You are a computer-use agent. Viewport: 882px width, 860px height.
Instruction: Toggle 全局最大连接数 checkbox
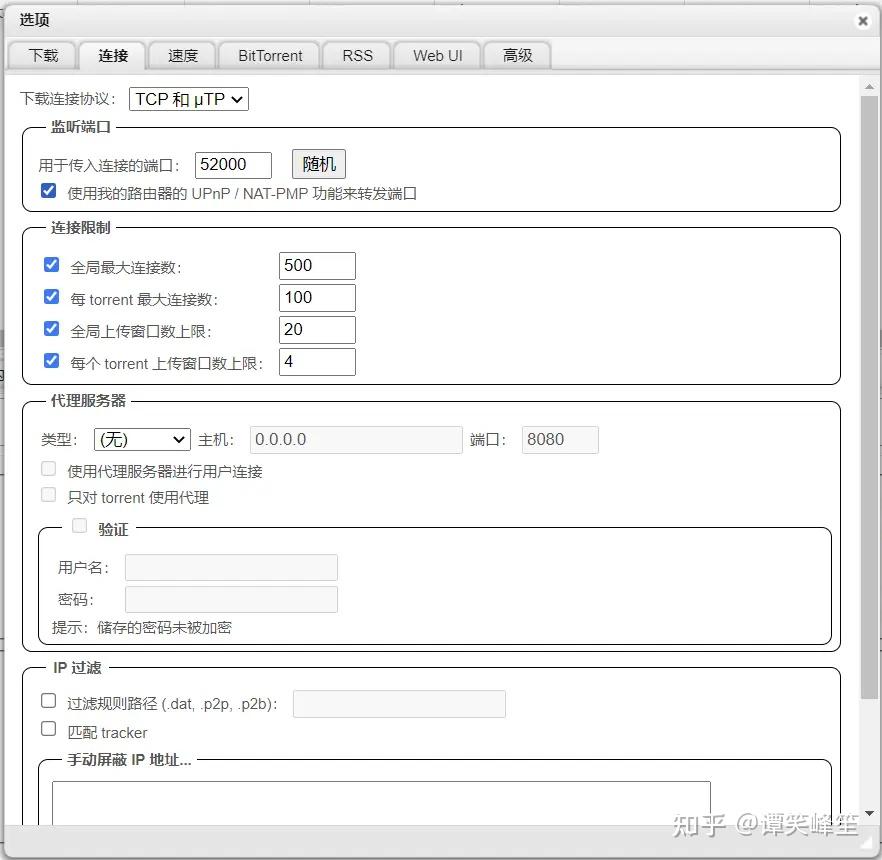51,264
